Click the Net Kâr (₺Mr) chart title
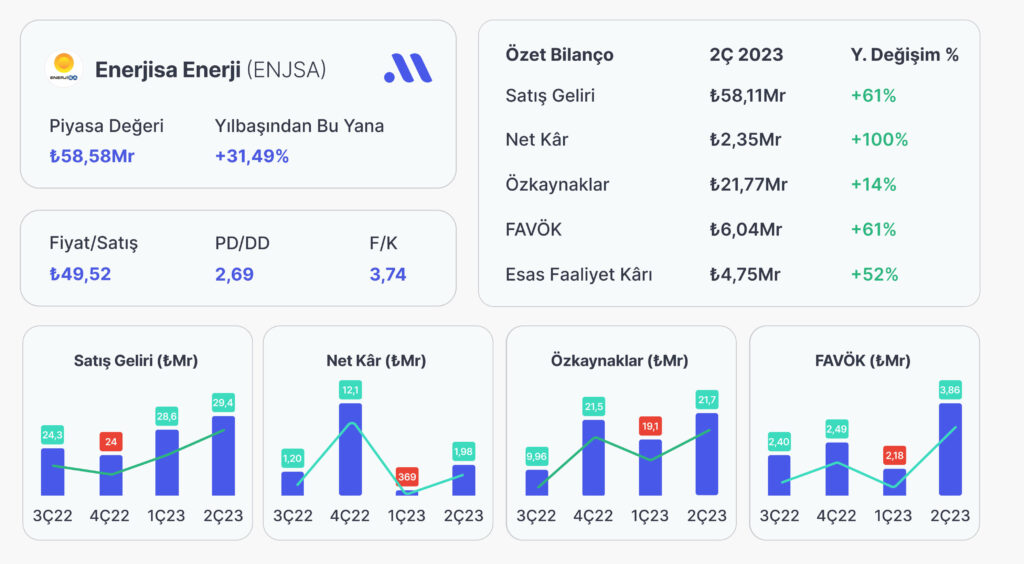1024x564 pixels. [376, 360]
